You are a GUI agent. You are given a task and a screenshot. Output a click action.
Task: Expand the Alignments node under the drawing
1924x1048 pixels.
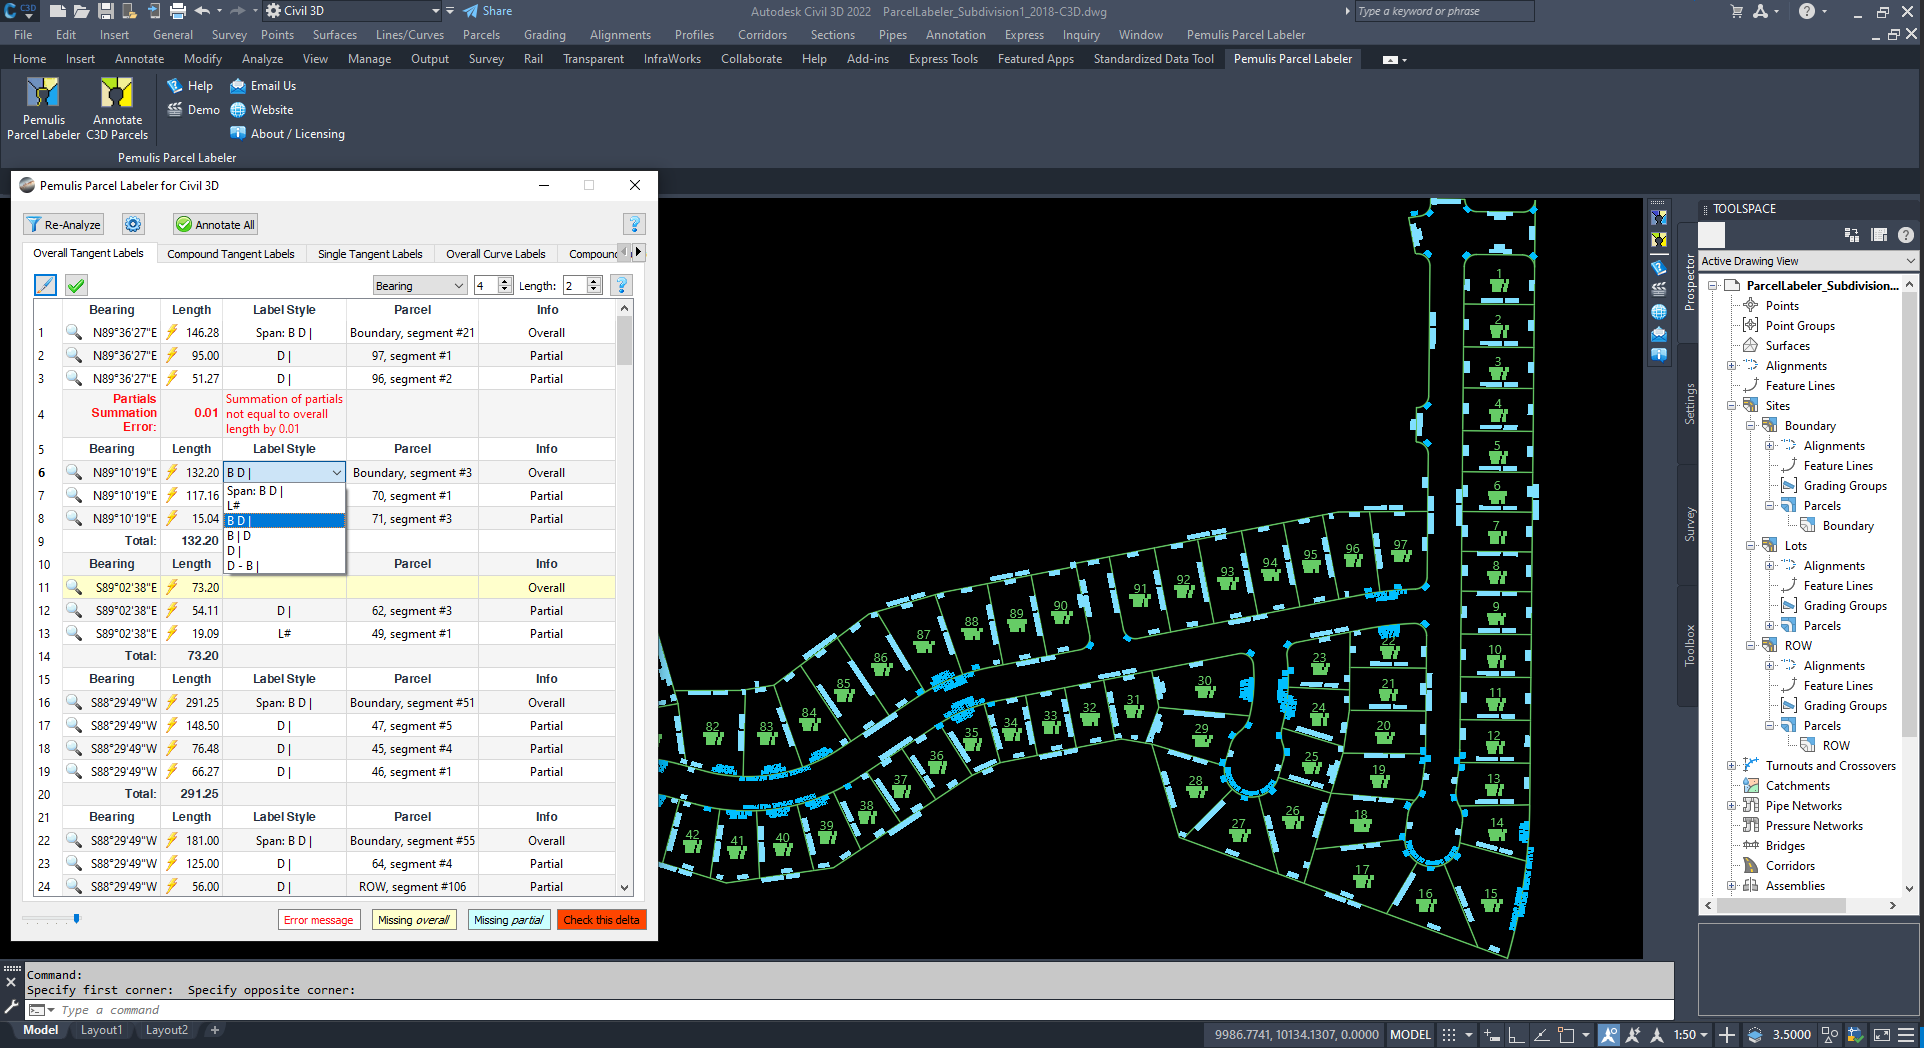[1732, 366]
